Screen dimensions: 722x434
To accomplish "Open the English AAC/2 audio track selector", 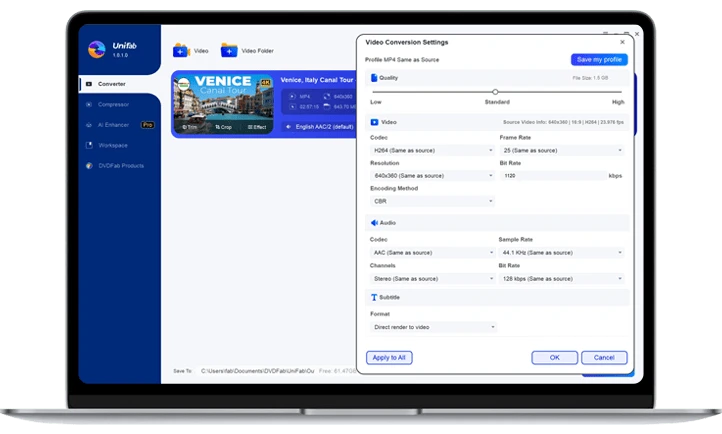I will click(318, 127).
